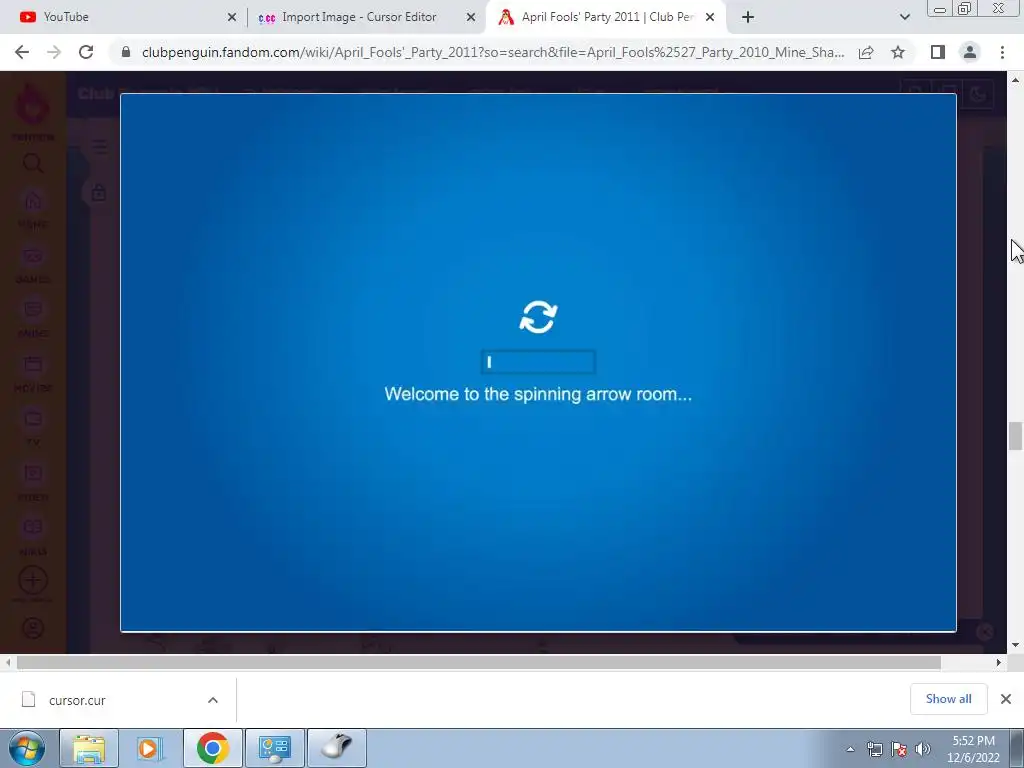The width and height of the screenshot is (1024, 768).
Task: Open a new browser tab
Action: coord(748,18)
